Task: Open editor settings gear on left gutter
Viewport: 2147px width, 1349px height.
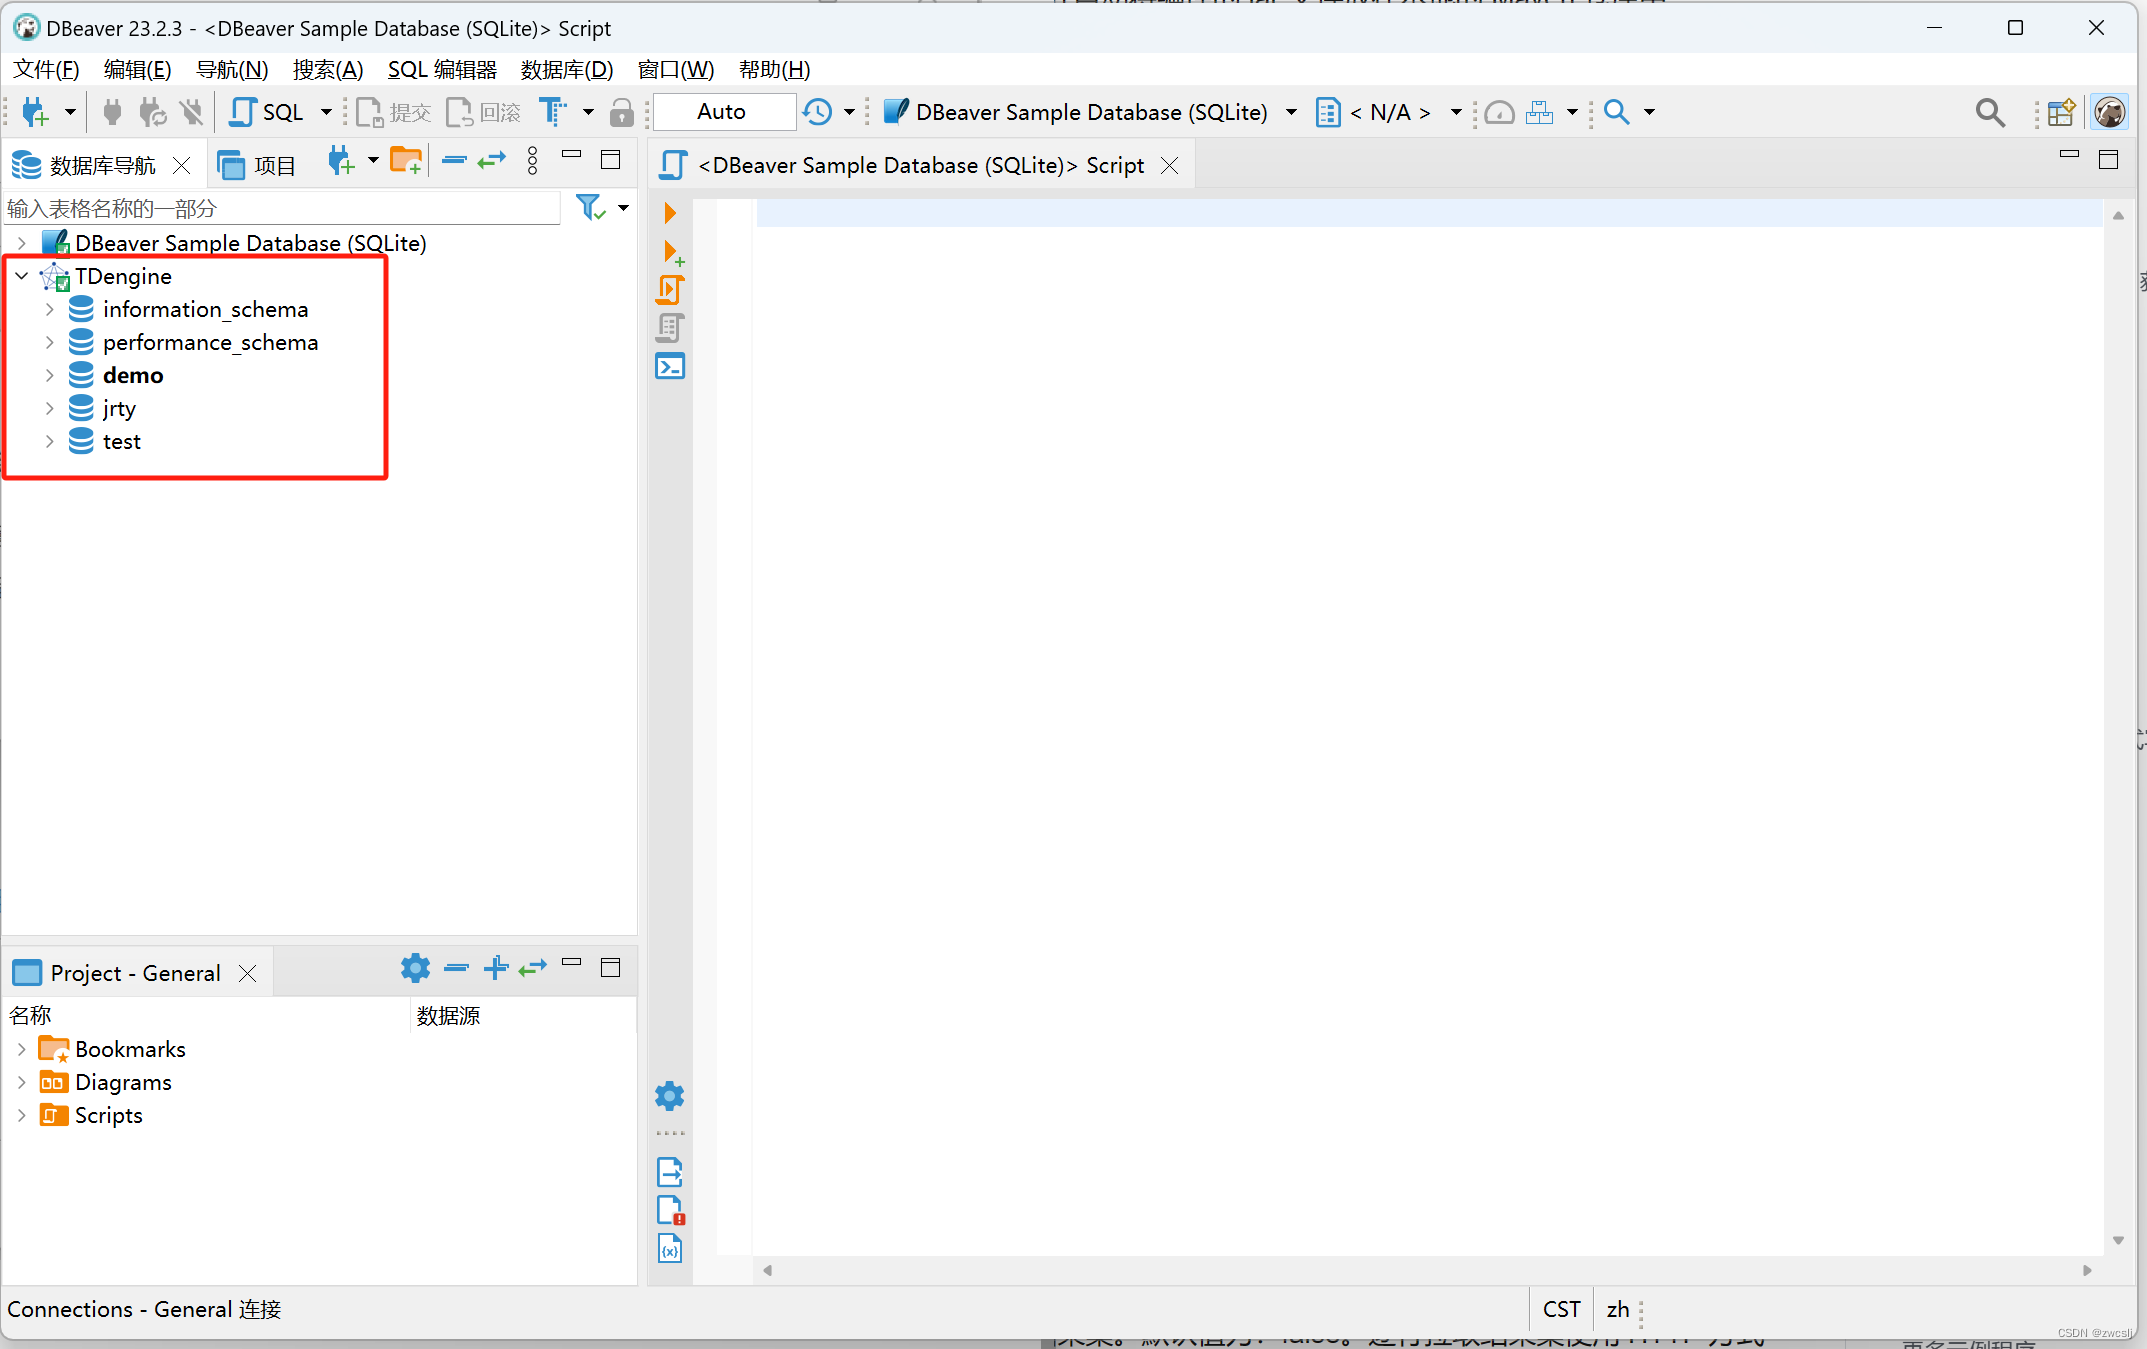Action: pyautogui.click(x=670, y=1097)
